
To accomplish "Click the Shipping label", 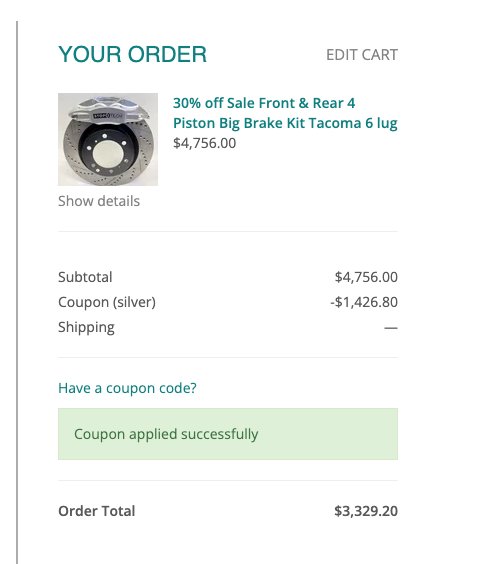I will click(86, 327).
